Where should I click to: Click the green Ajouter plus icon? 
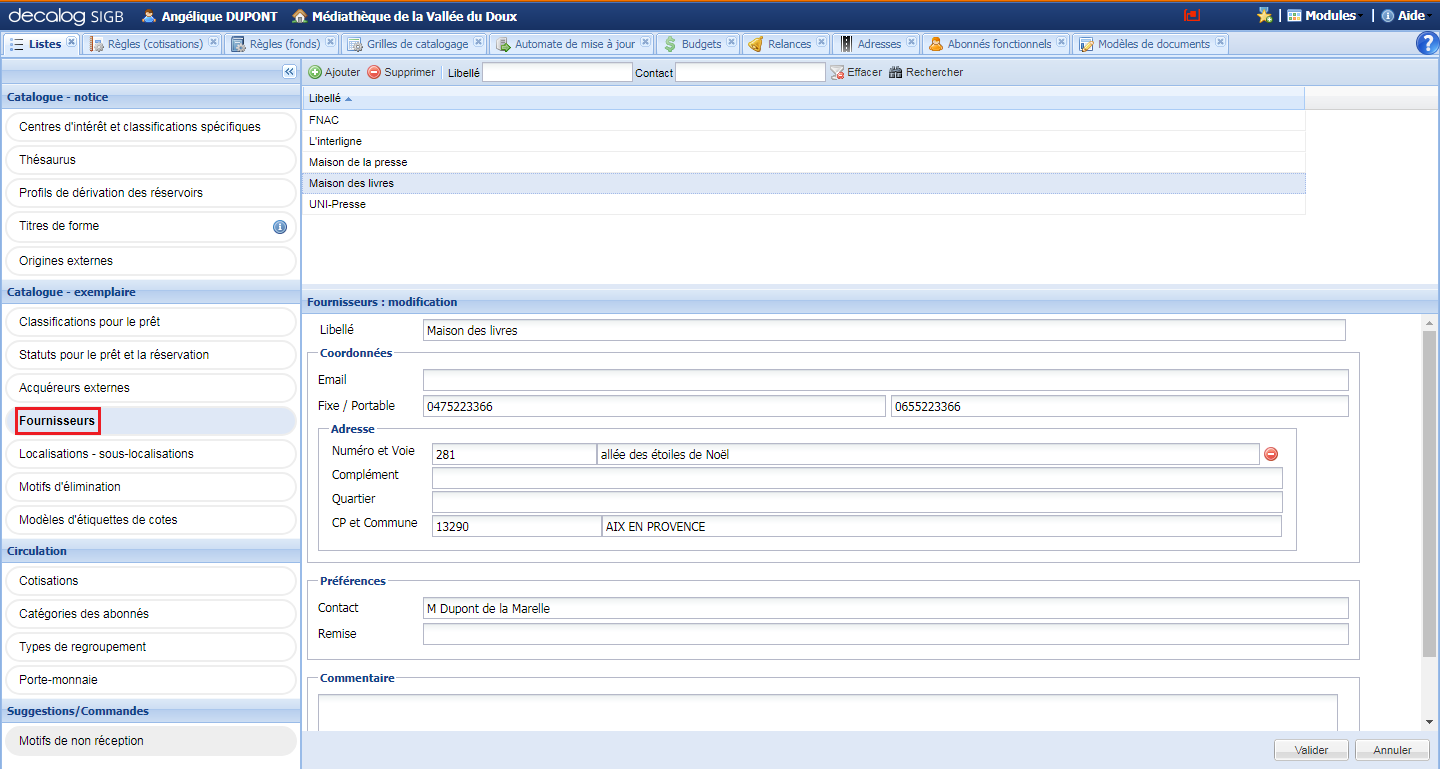[x=314, y=72]
